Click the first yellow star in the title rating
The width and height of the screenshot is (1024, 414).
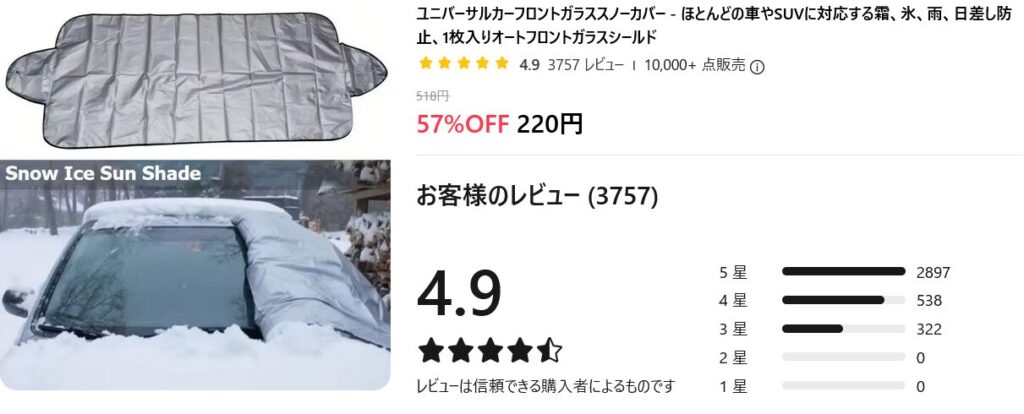tap(426, 63)
